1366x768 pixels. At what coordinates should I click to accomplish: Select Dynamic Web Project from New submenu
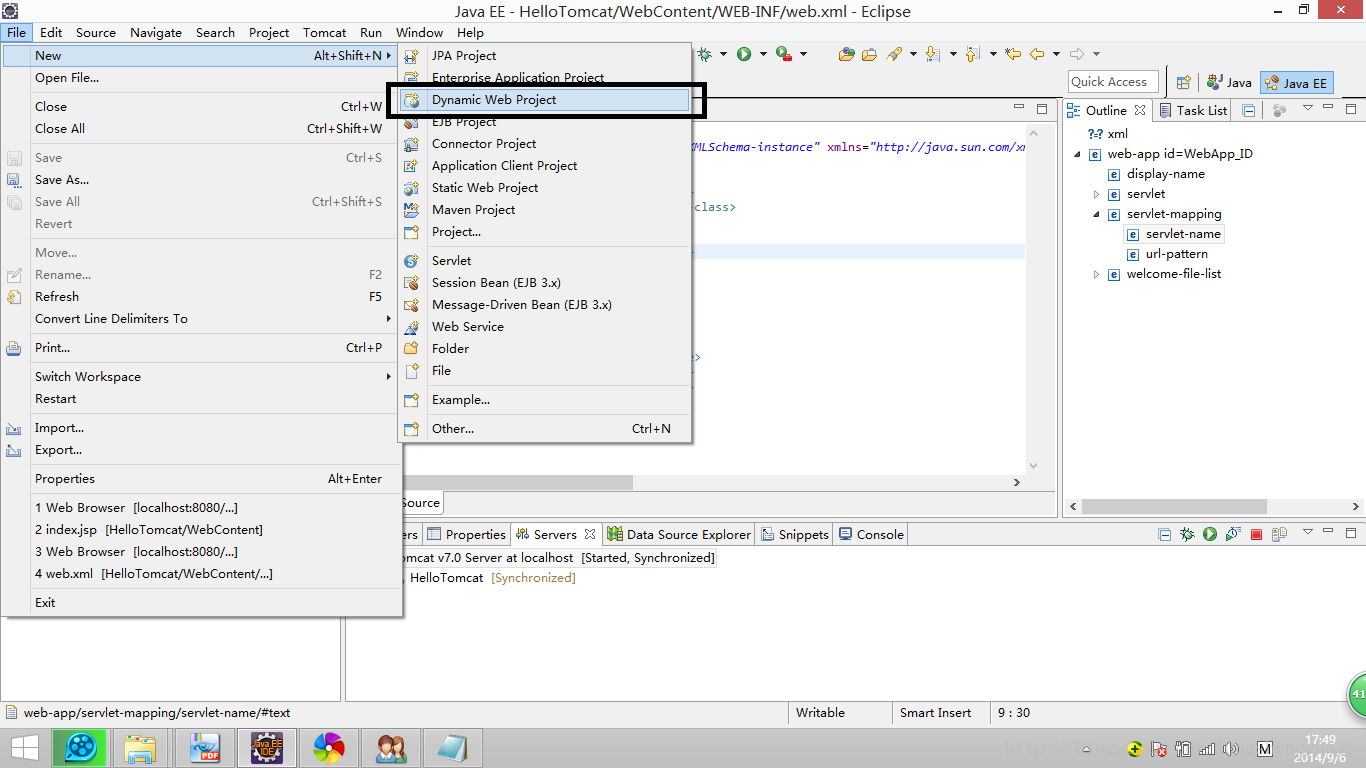(545, 100)
